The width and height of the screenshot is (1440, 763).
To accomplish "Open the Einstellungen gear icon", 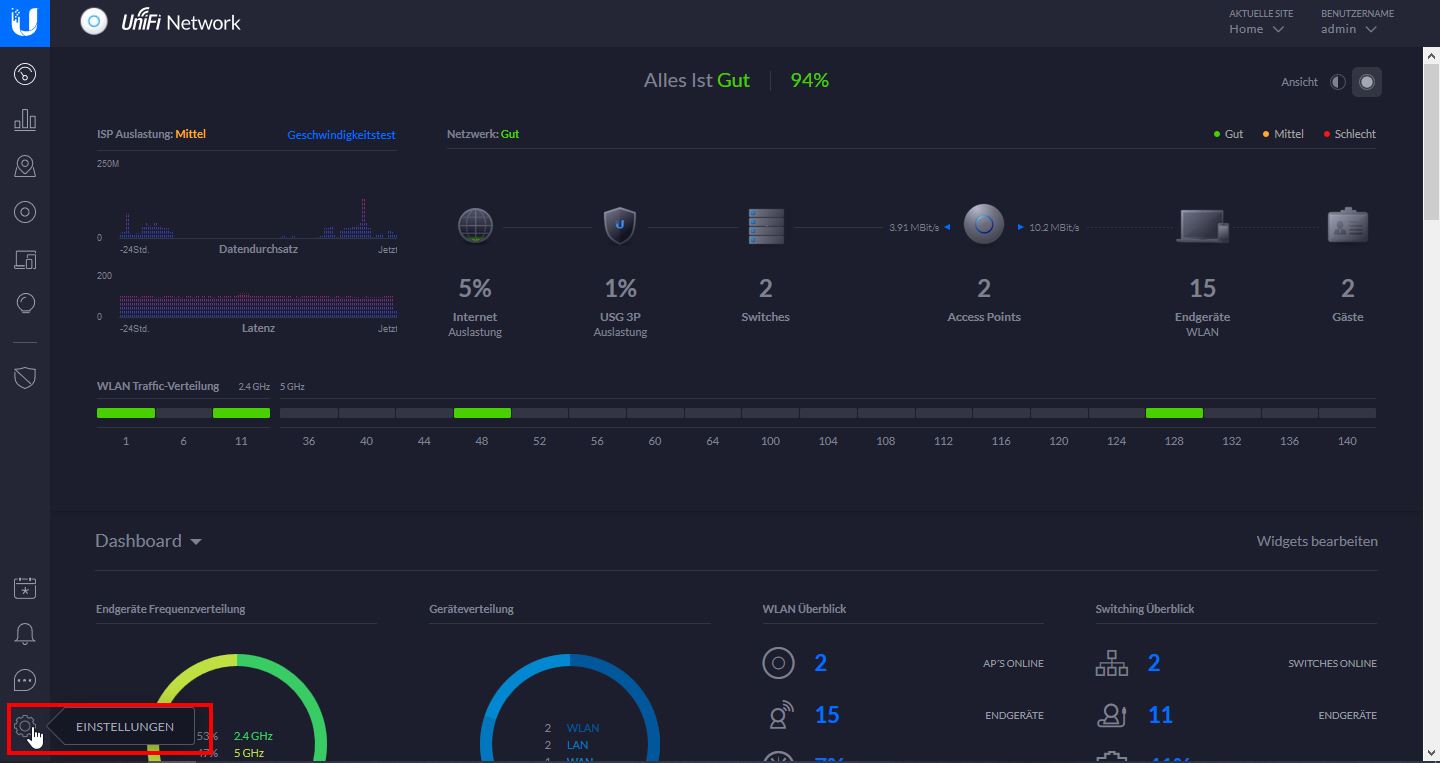I will click(25, 726).
